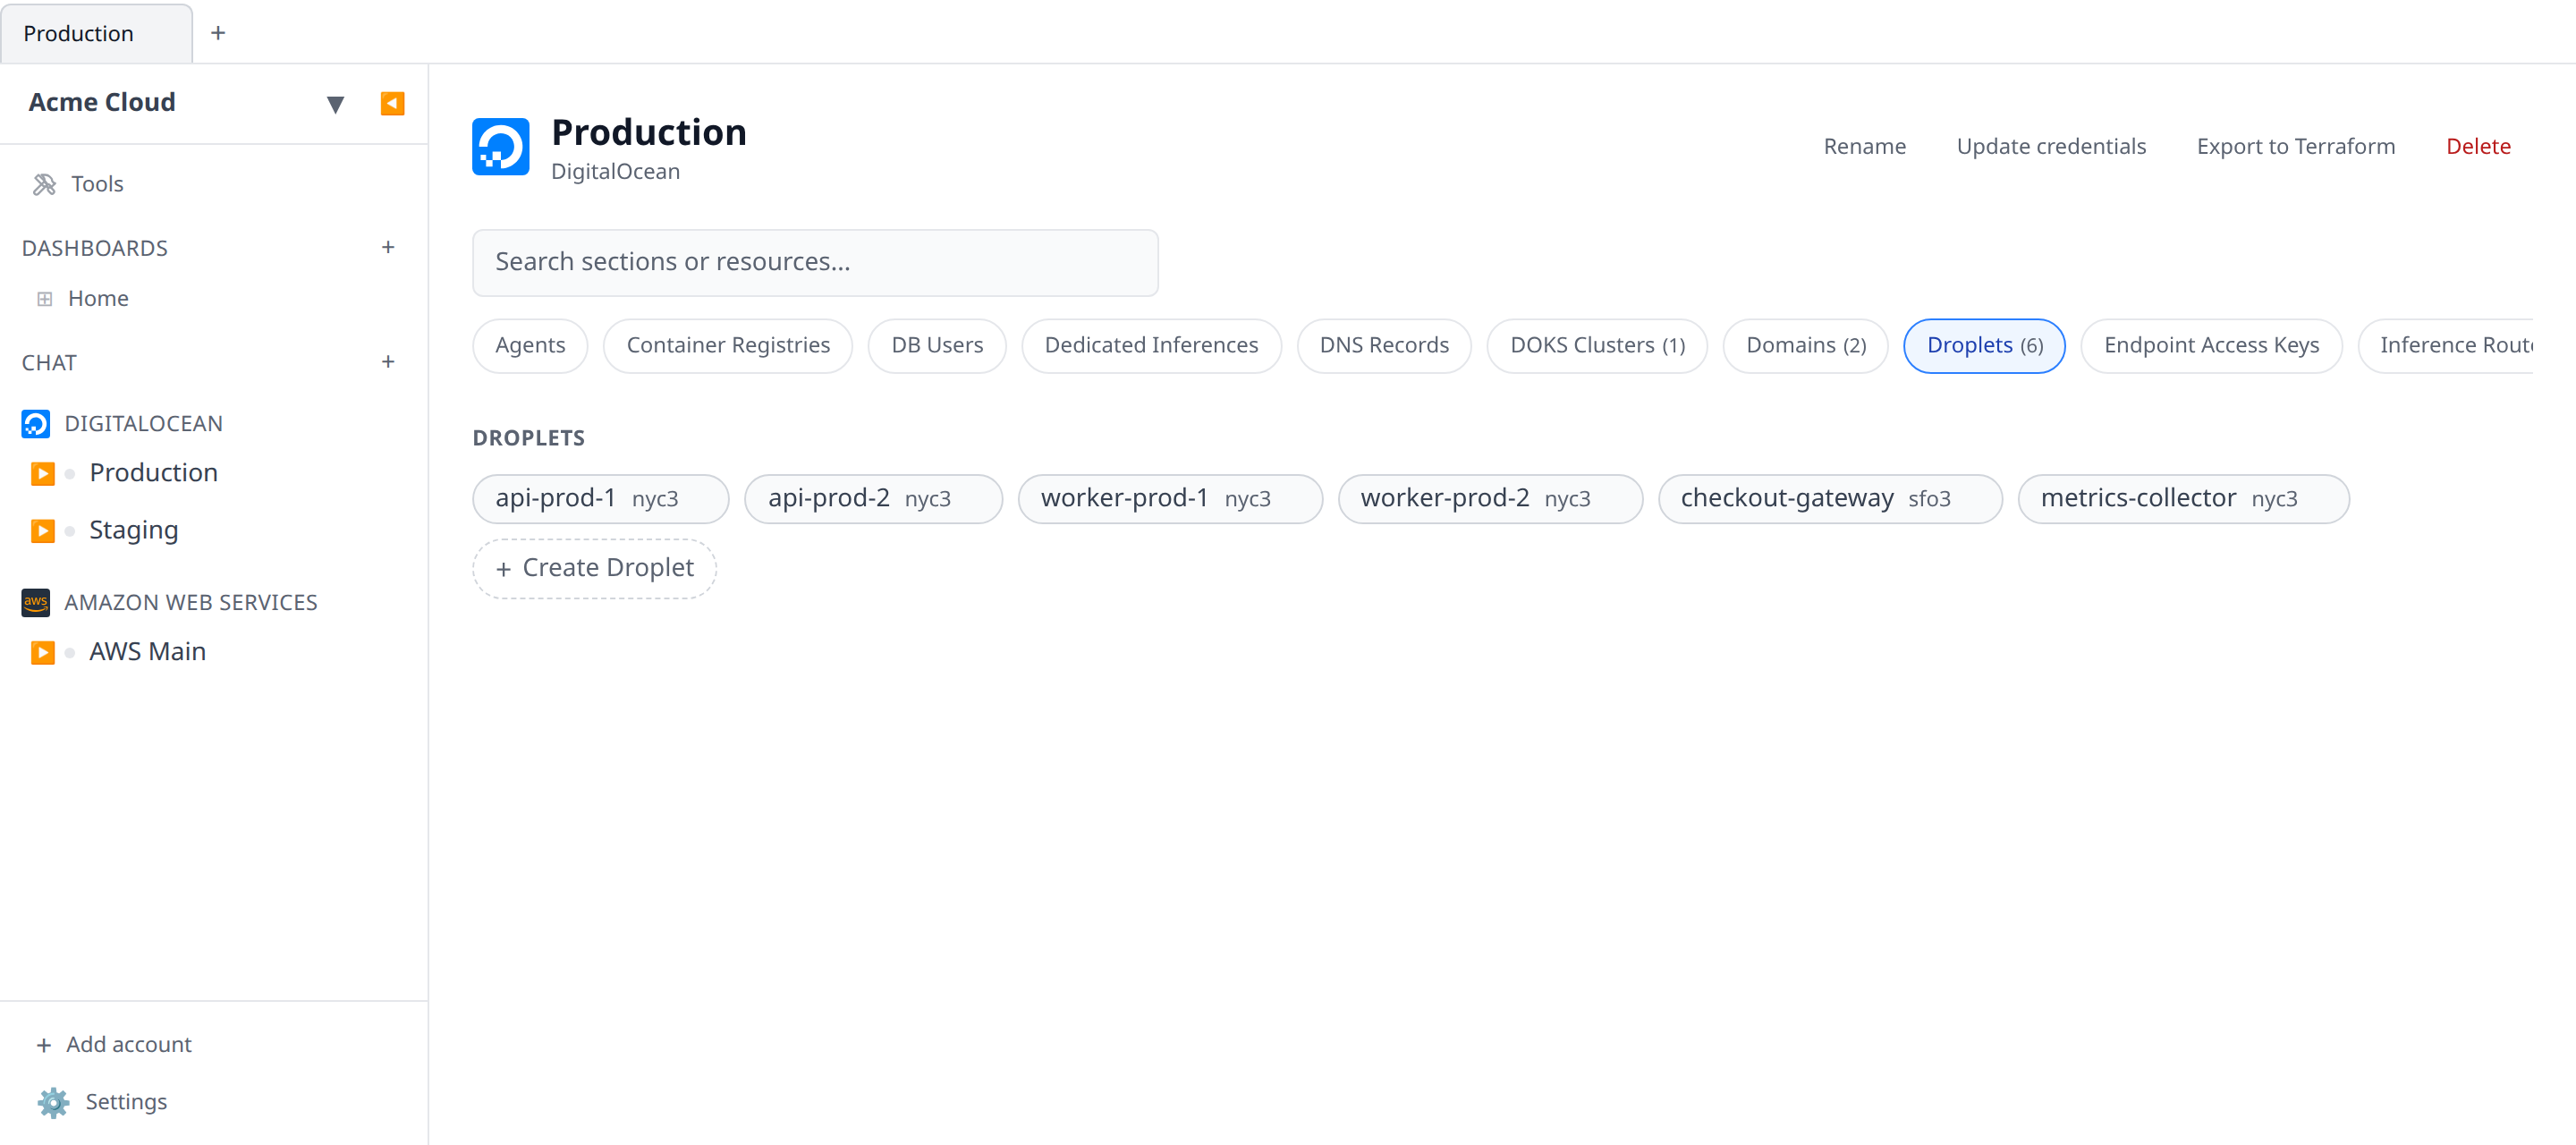
Task: Click the CHAT section heading
Action: click(49, 362)
